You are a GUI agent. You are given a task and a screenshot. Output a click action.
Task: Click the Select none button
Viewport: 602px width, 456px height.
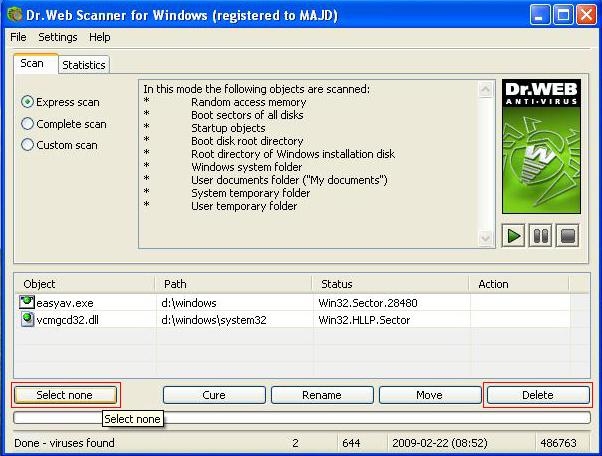[x=65, y=395]
